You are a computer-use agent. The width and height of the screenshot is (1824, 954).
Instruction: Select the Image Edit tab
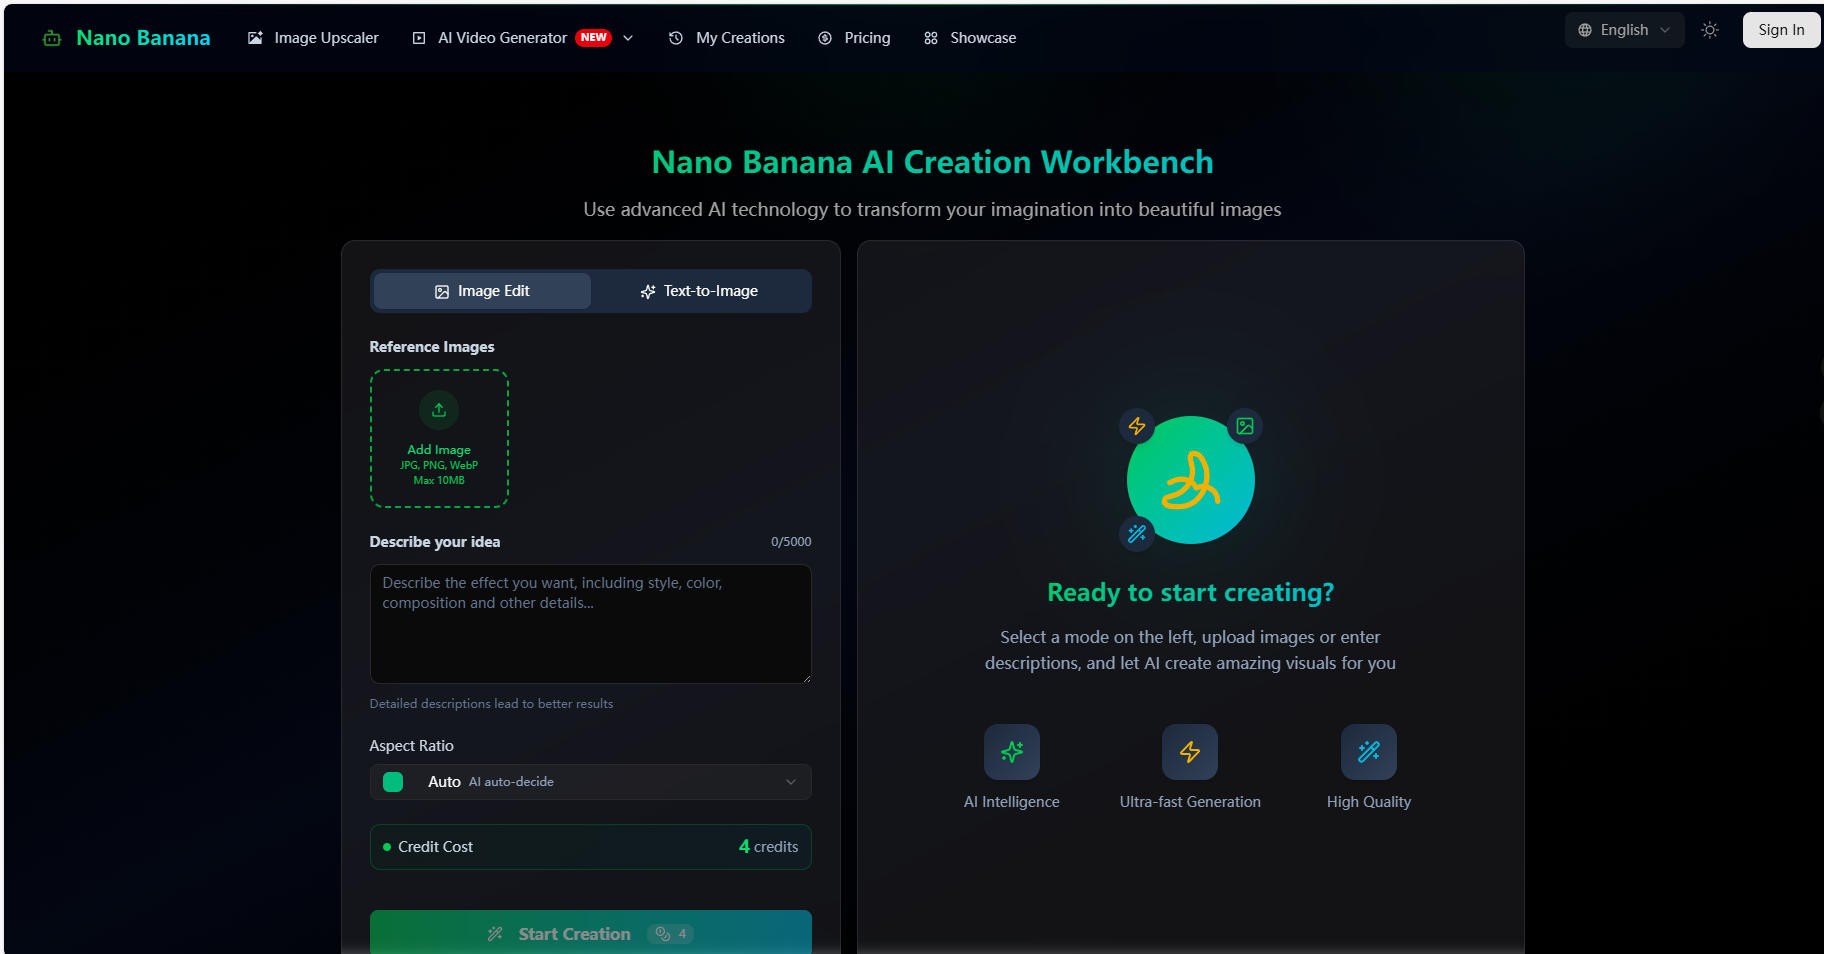(x=482, y=291)
